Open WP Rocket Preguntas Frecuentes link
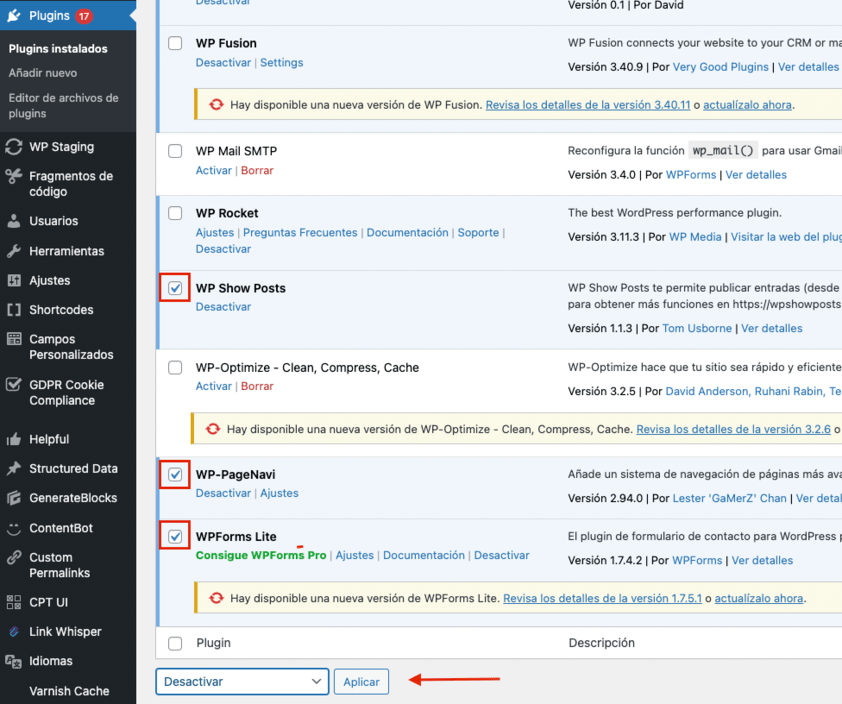The width and height of the screenshot is (842, 704). (x=300, y=233)
